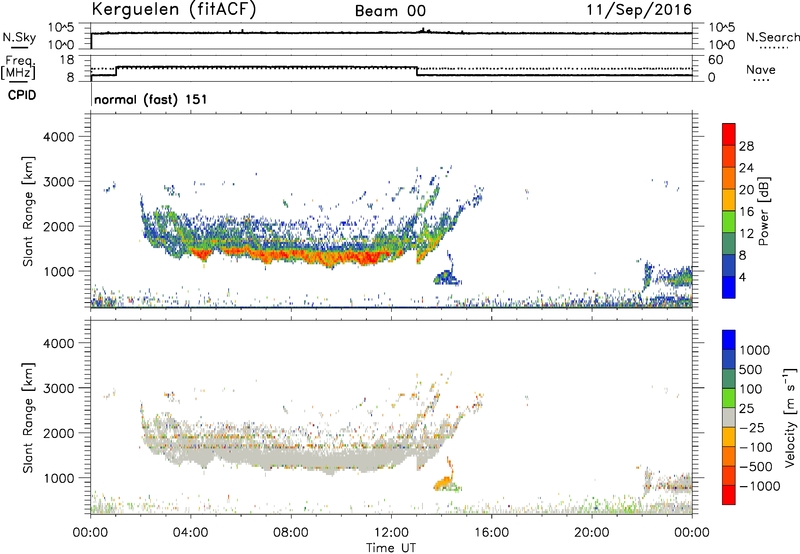Click 'Slant Range [km]' label on velocity panel
The width and height of the screenshot is (800, 554).
tap(28, 418)
